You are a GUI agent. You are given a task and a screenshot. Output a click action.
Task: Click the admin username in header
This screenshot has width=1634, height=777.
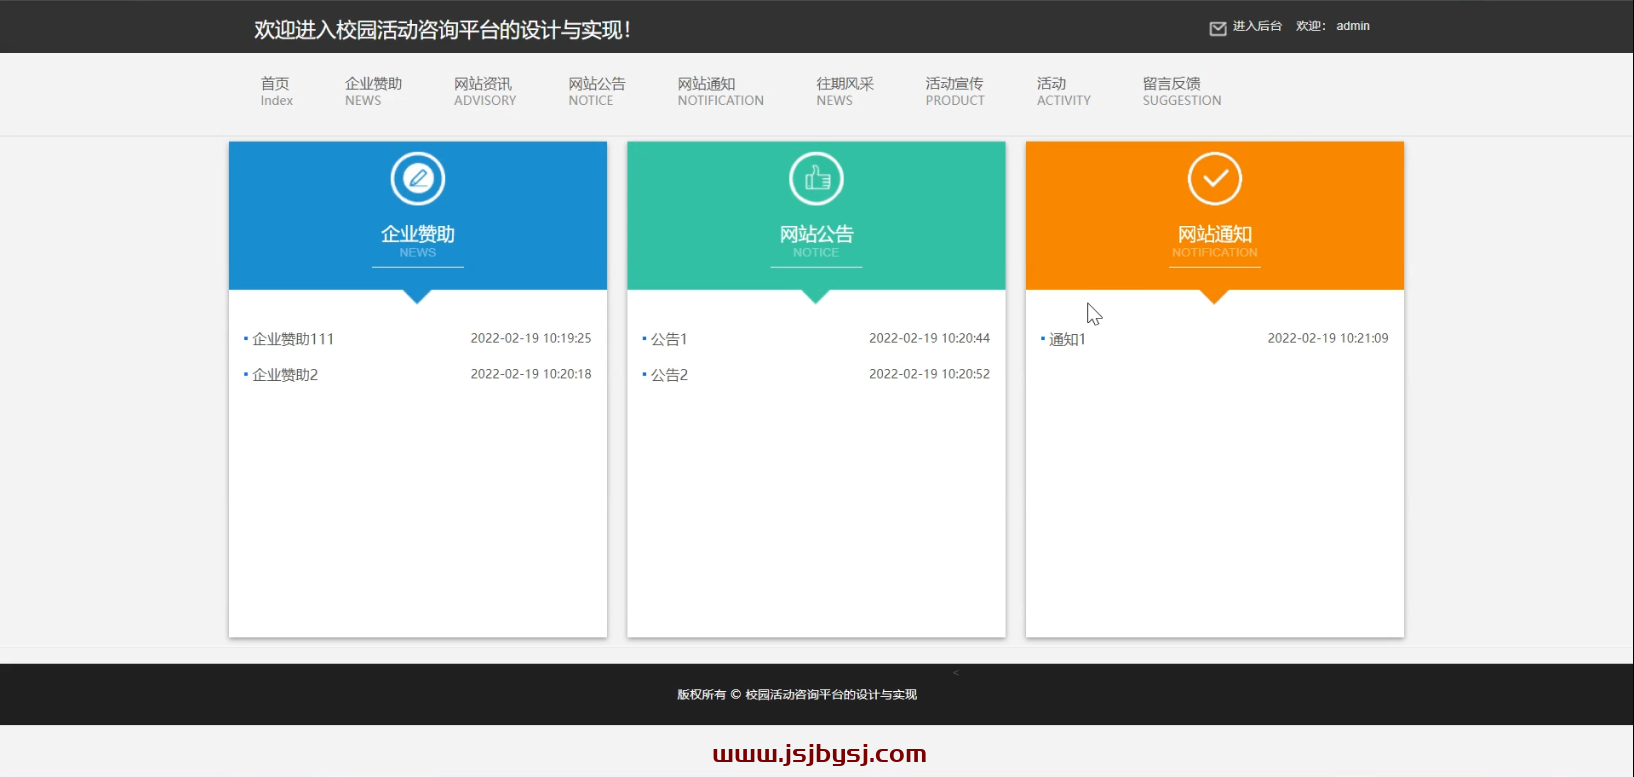coord(1353,26)
